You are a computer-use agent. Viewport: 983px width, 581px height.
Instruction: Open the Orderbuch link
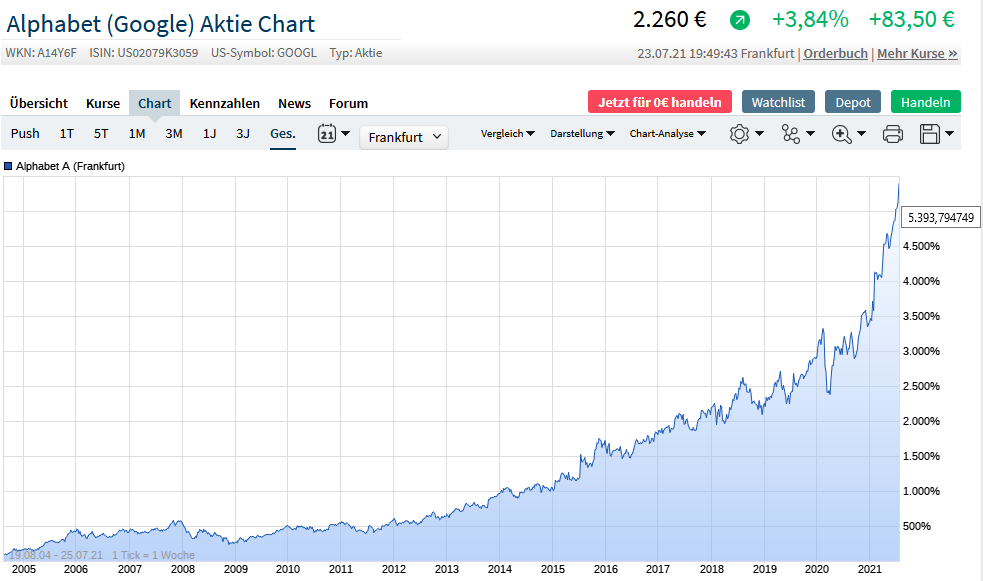(x=835, y=53)
